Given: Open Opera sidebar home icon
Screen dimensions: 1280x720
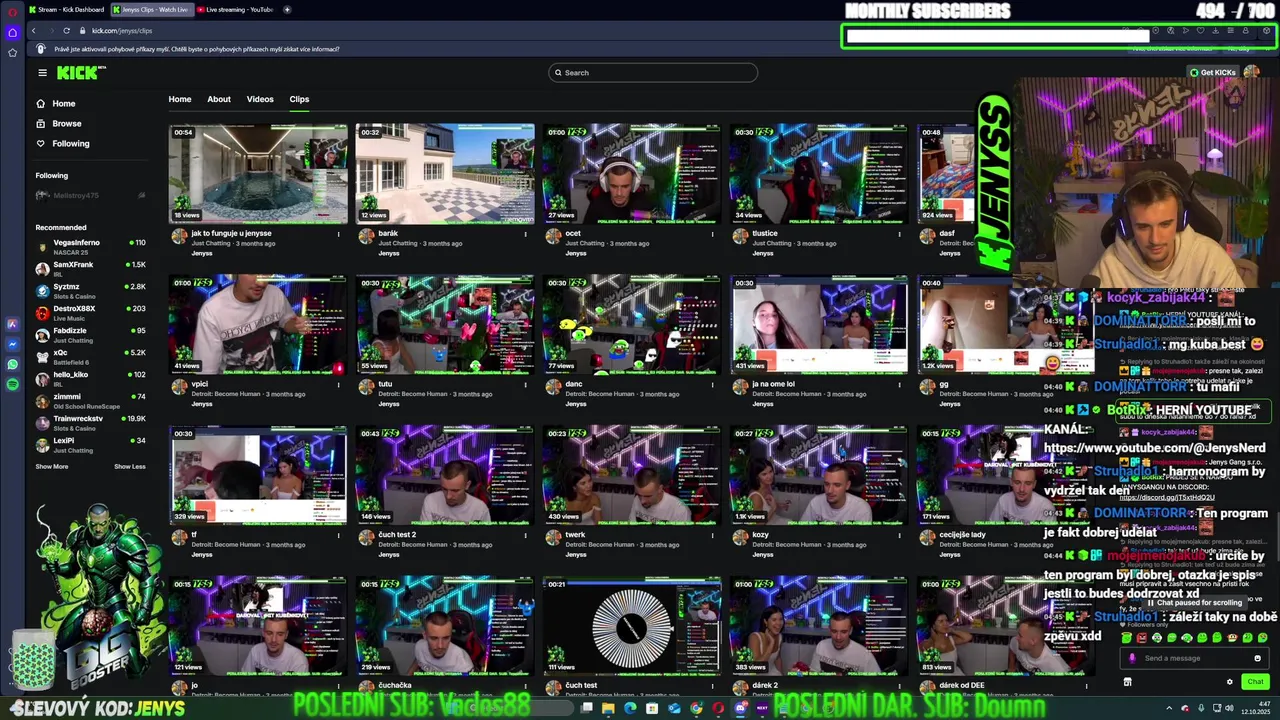Looking at the screenshot, I should point(12,32).
